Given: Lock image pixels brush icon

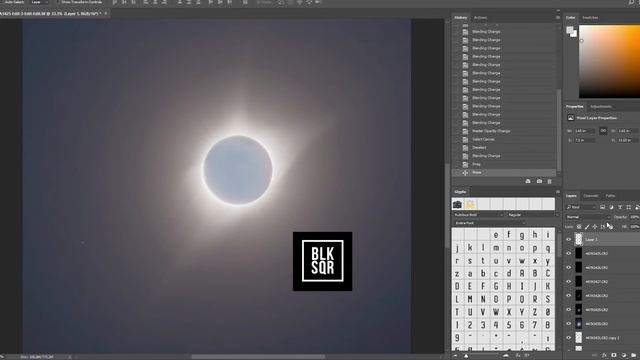Looking at the screenshot, I should click(587, 227).
